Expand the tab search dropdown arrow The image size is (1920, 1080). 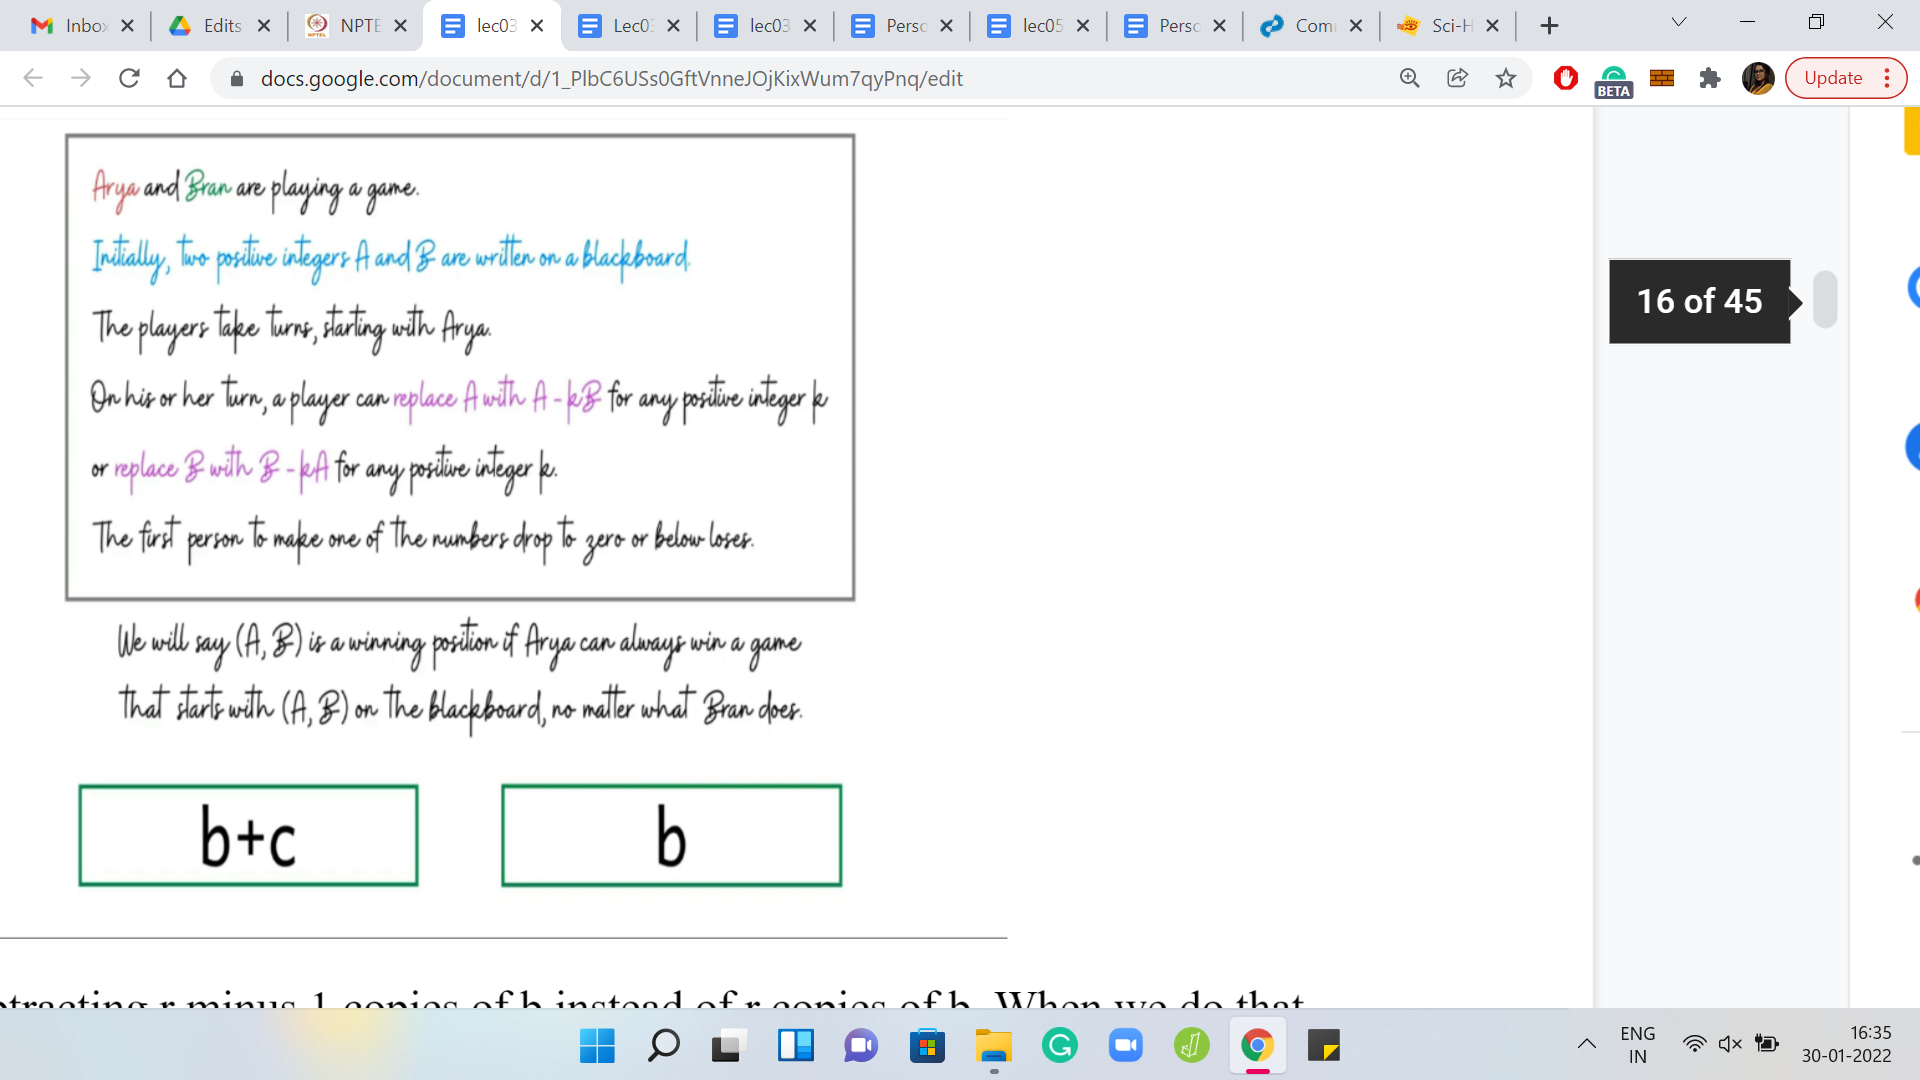click(x=1679, y=22)
